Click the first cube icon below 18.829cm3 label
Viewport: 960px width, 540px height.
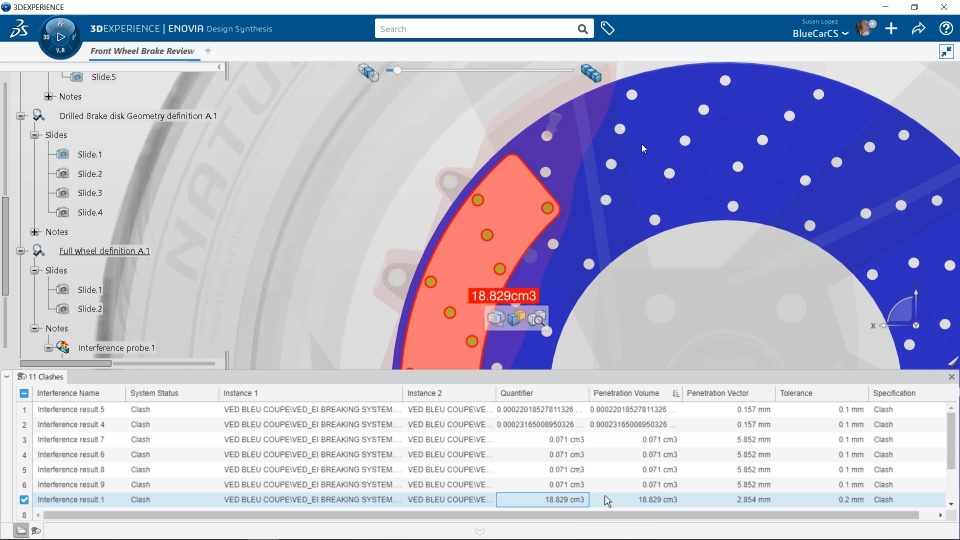tap(496, 318)
